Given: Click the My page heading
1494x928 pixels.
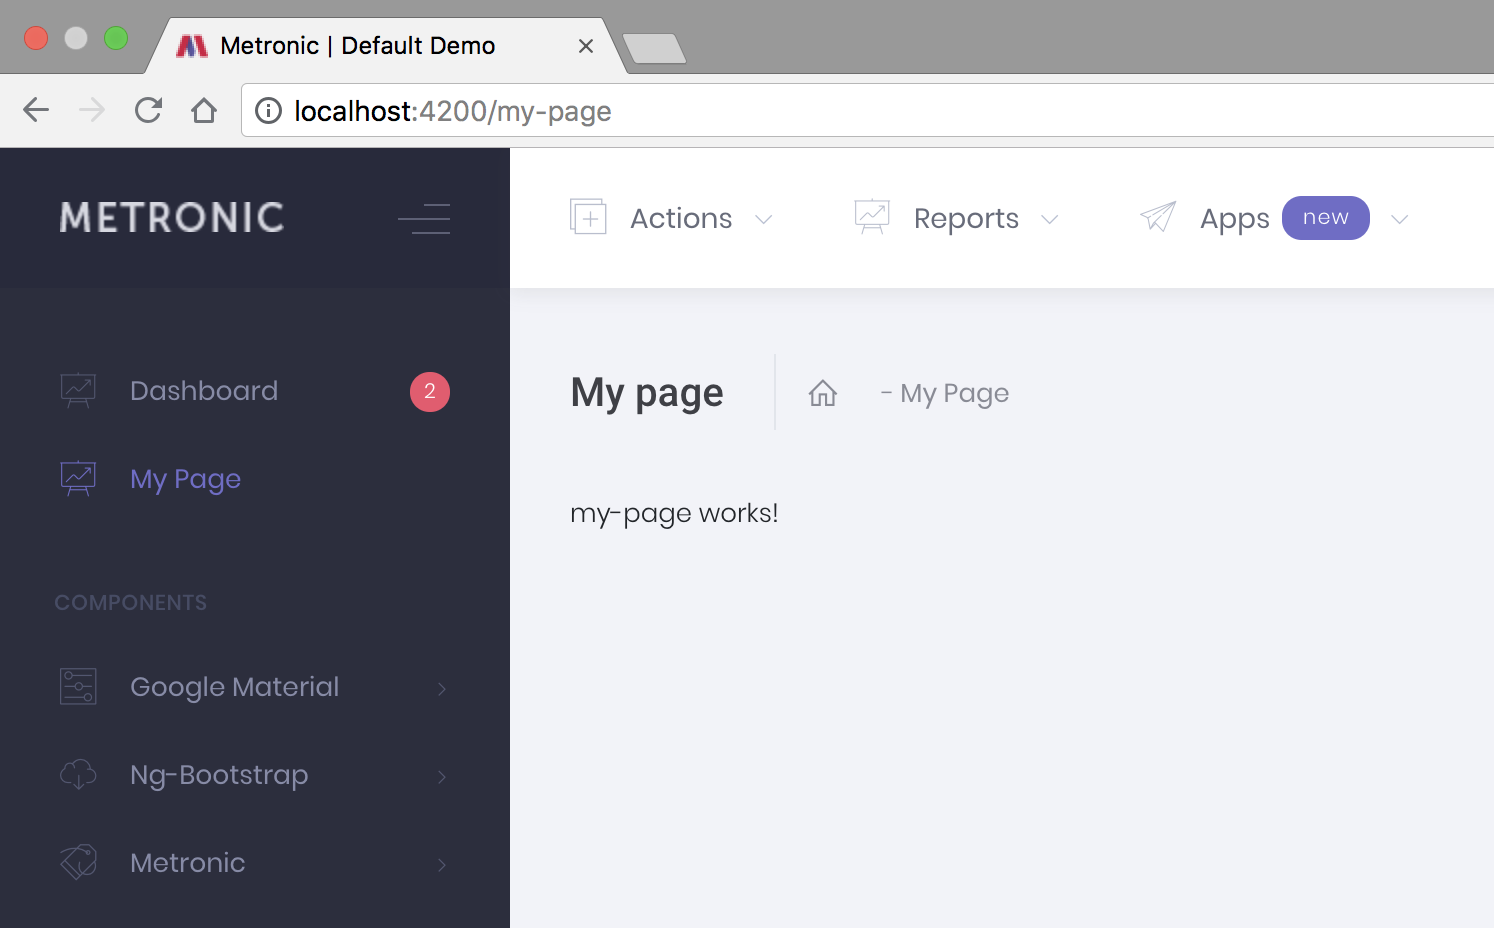Looking at the screenshot, I should [x=647, y=393].
